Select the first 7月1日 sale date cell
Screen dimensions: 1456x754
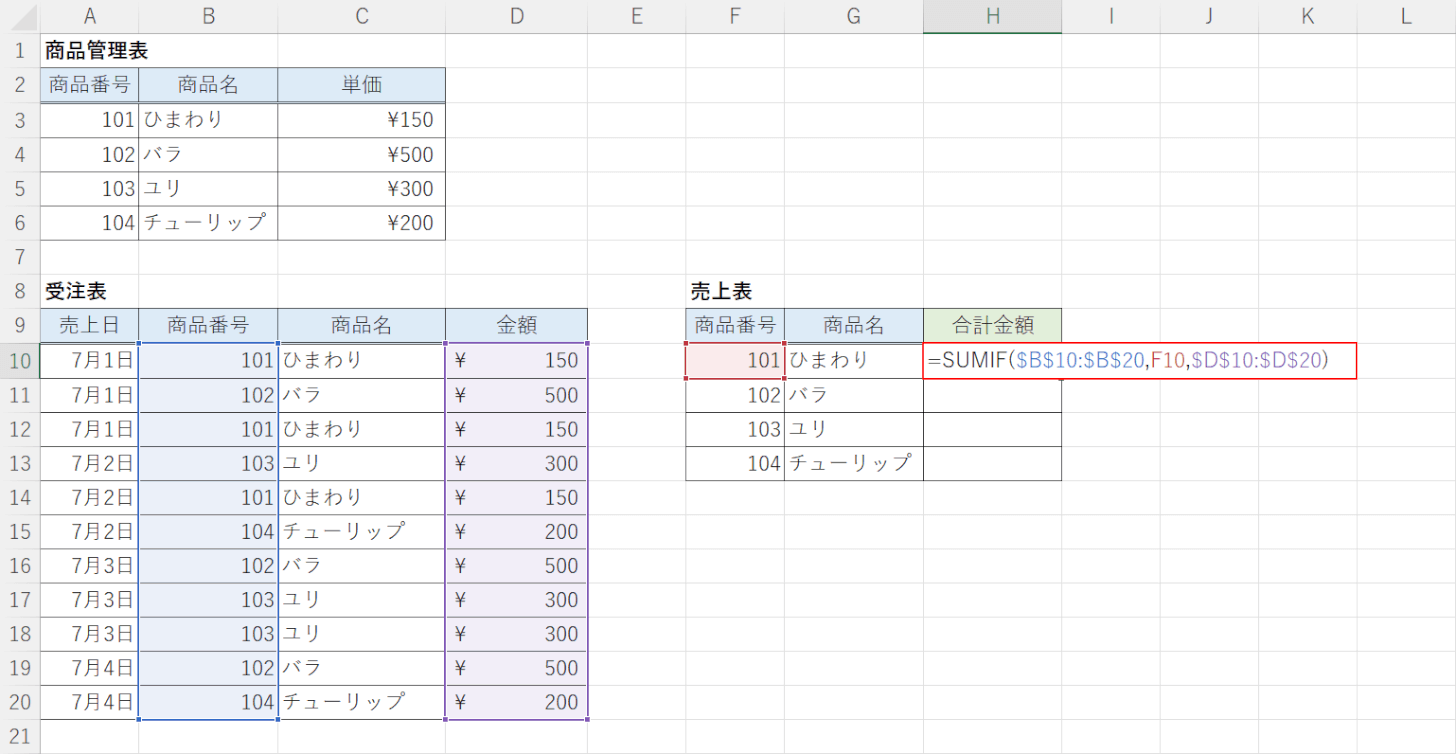89,360
